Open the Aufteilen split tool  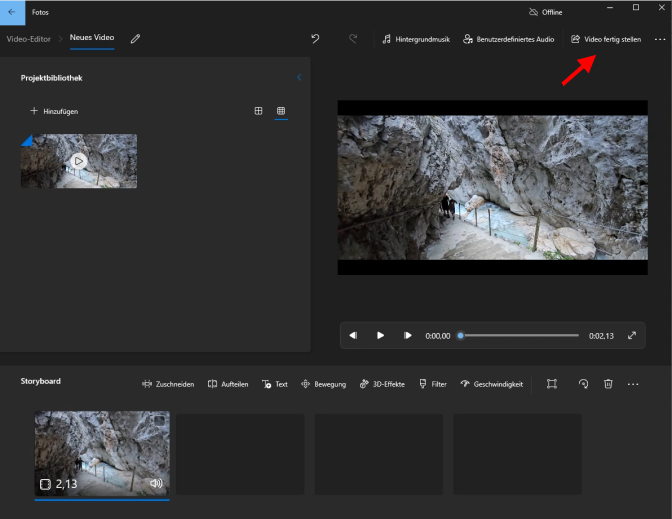[228, 384]
